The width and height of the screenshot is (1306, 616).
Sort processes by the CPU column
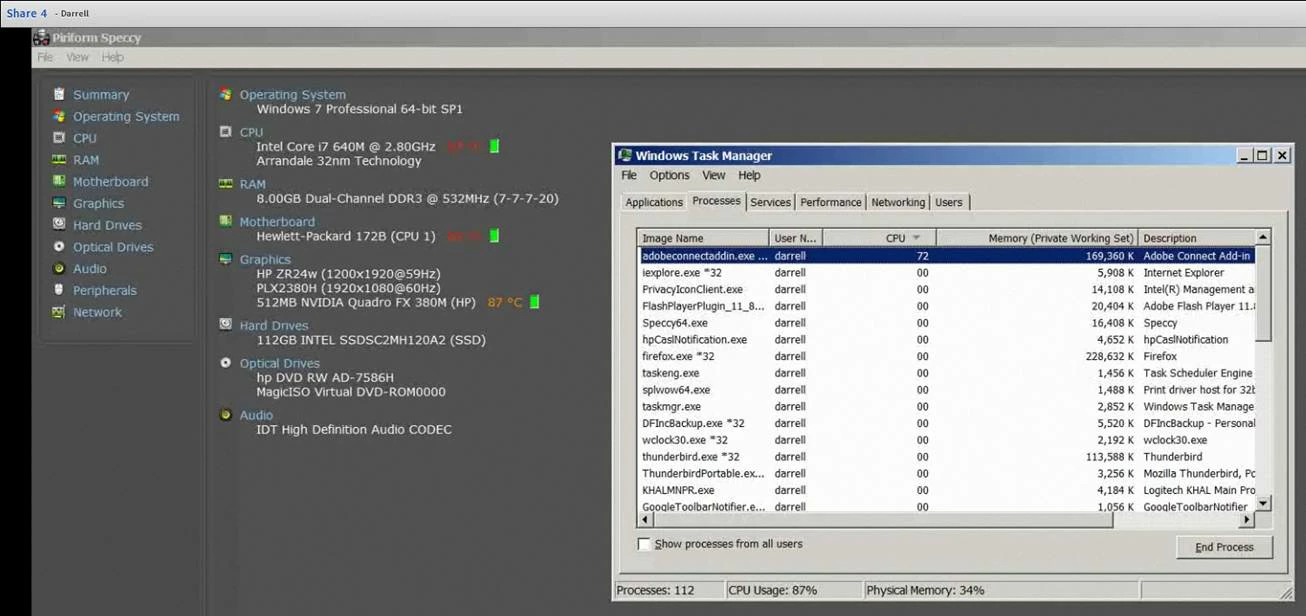879,238
